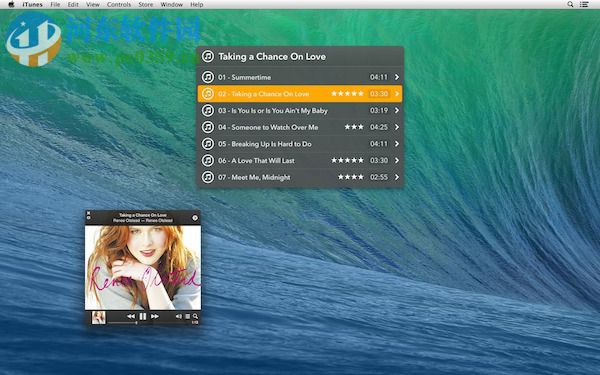Expand the Breaking Up Is Hard to Do chevron
The width and height of the screenshot is (600, 375).
point(397,144)
